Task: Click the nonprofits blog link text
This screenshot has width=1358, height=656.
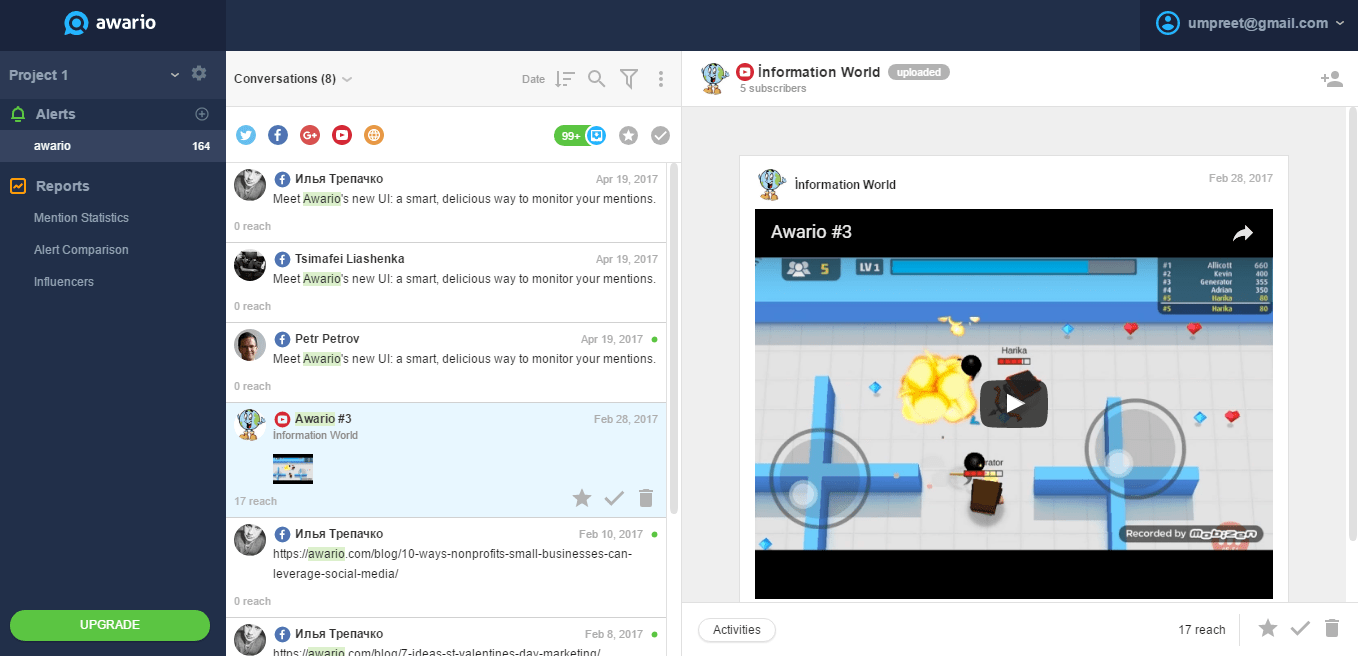Action: (452, 564)
